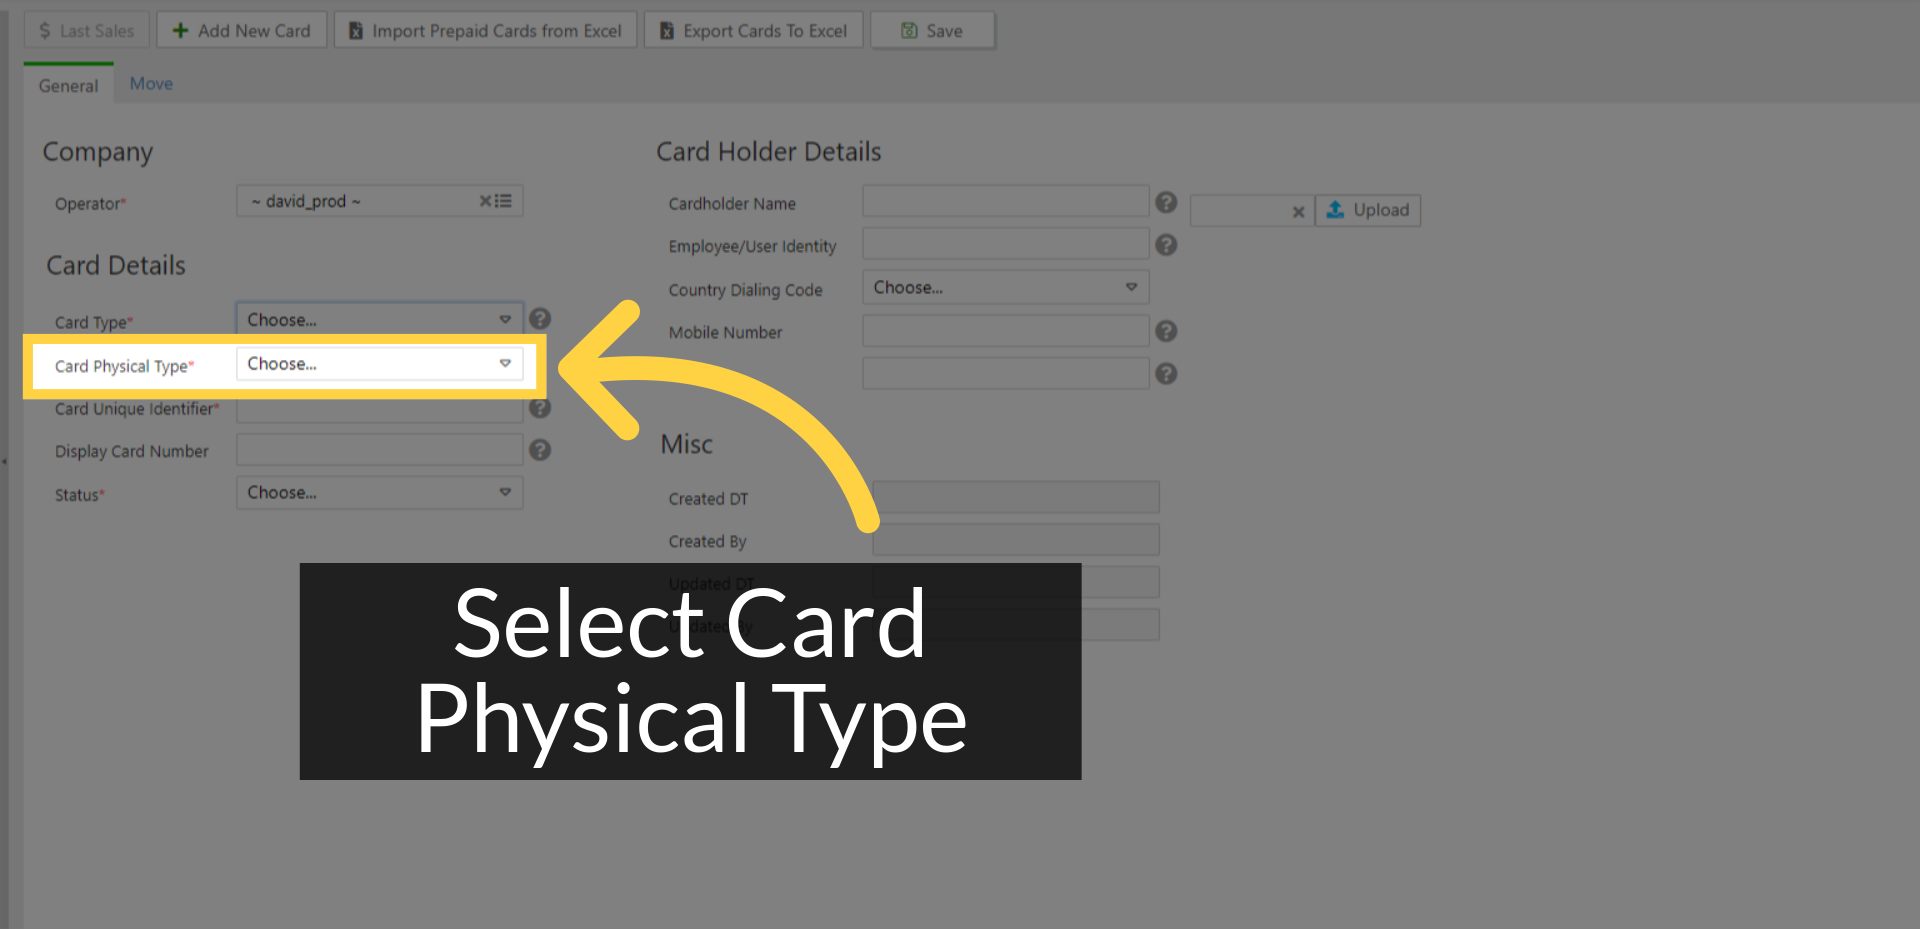Focus the Cardholder Name input field
This screenshot has height=929, width=1920.
[1006, 201]
